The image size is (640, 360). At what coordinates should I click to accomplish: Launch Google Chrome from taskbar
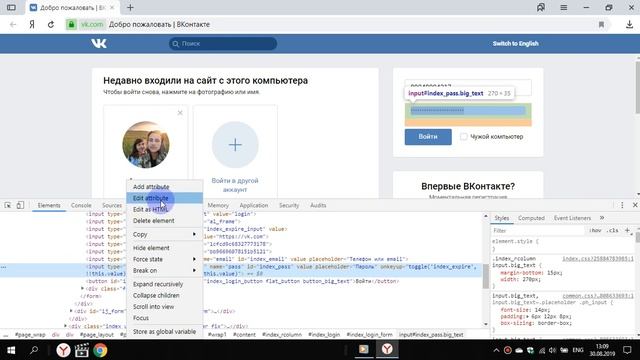[100, 350]
